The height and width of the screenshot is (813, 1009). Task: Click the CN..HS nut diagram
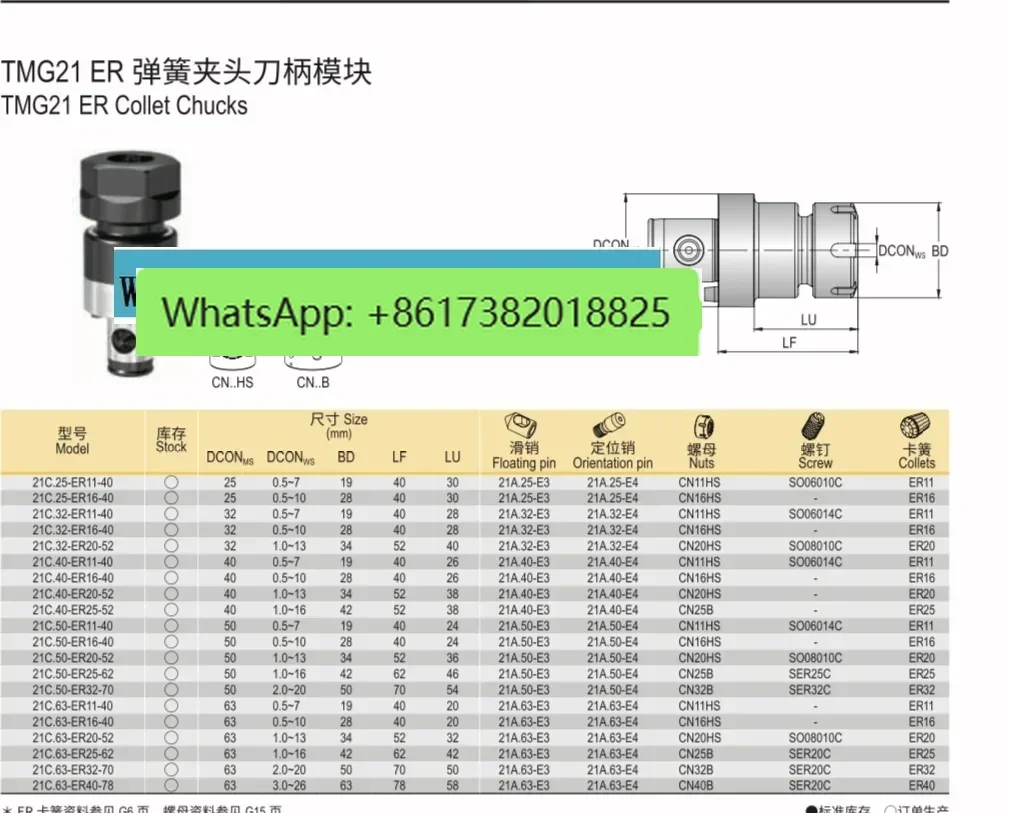(x=232, y=363)
